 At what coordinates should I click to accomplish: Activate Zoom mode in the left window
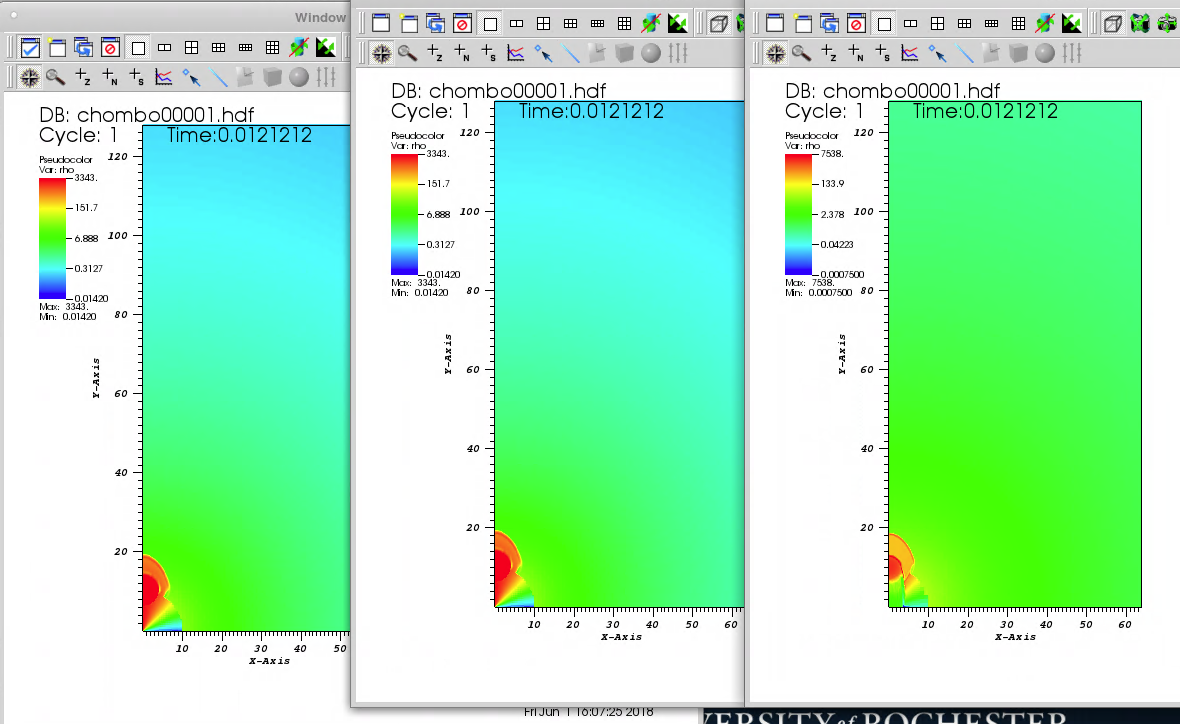pyautogui.click(x=55, y=77)
